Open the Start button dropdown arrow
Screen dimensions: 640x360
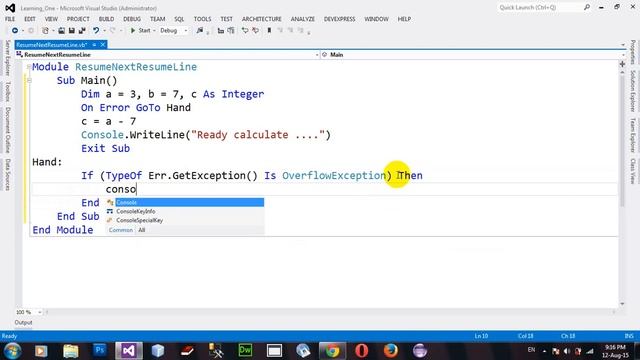click(154, 31)
